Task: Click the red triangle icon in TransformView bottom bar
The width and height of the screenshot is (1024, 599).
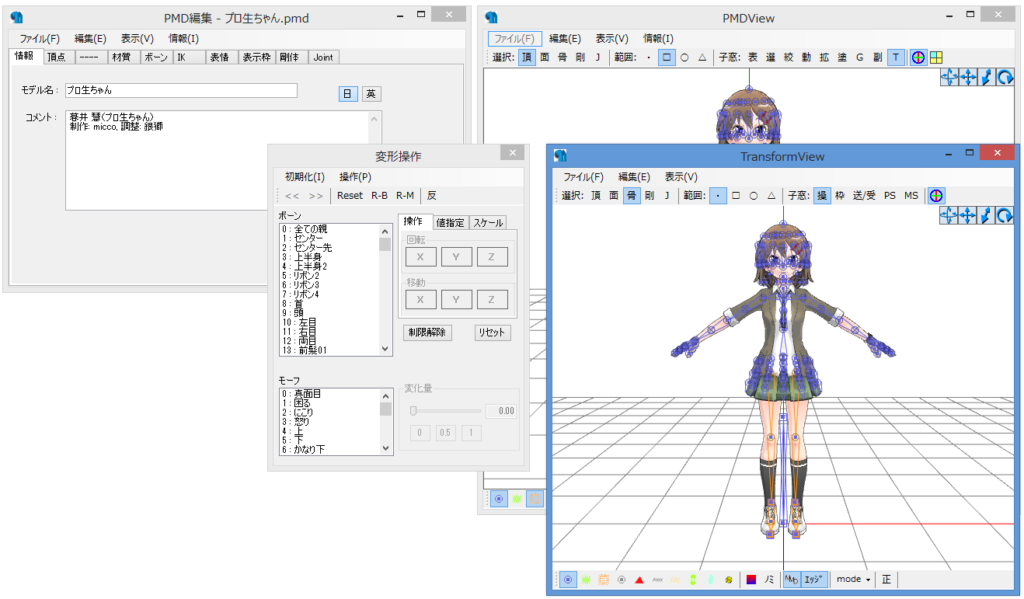Action: pyautogui.click(x=639, y=579)
